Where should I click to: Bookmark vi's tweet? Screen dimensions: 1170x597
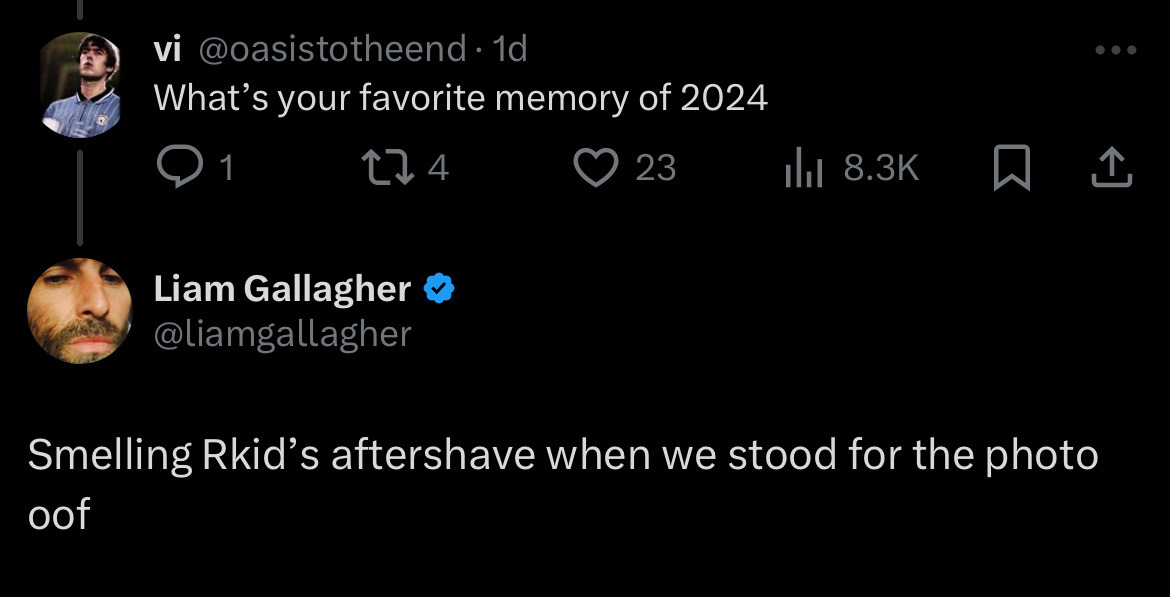click(1012, 168)
